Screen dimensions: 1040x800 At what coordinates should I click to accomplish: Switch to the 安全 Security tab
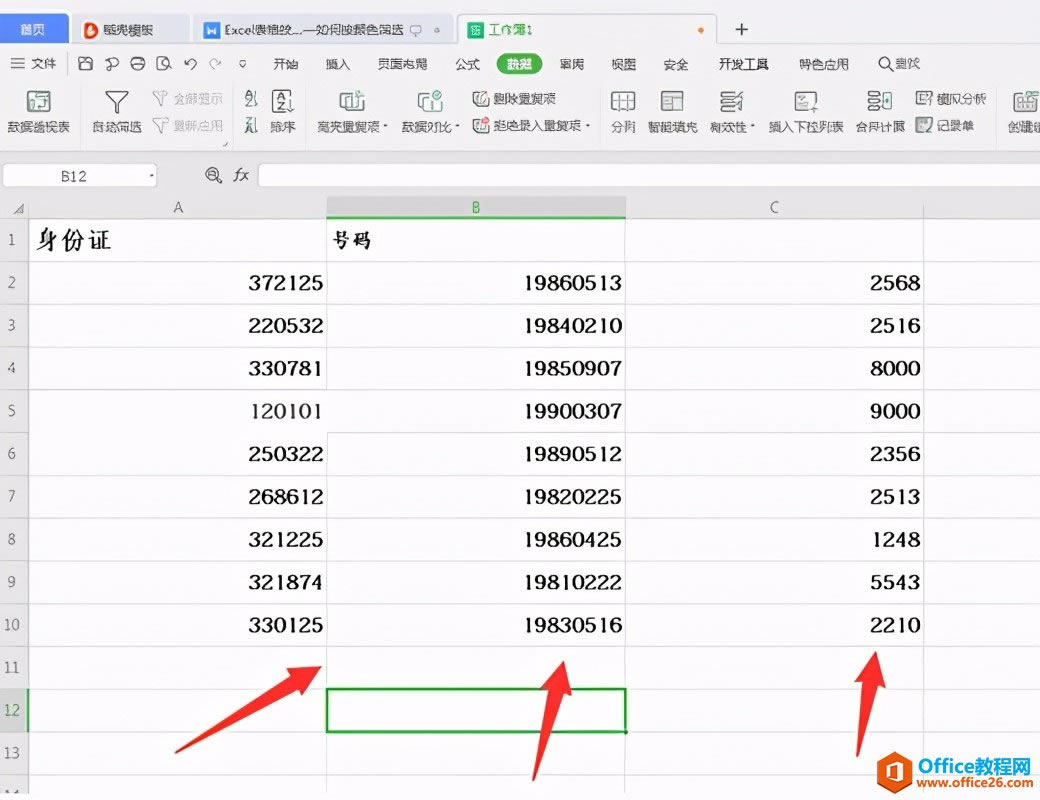[675, 64]
